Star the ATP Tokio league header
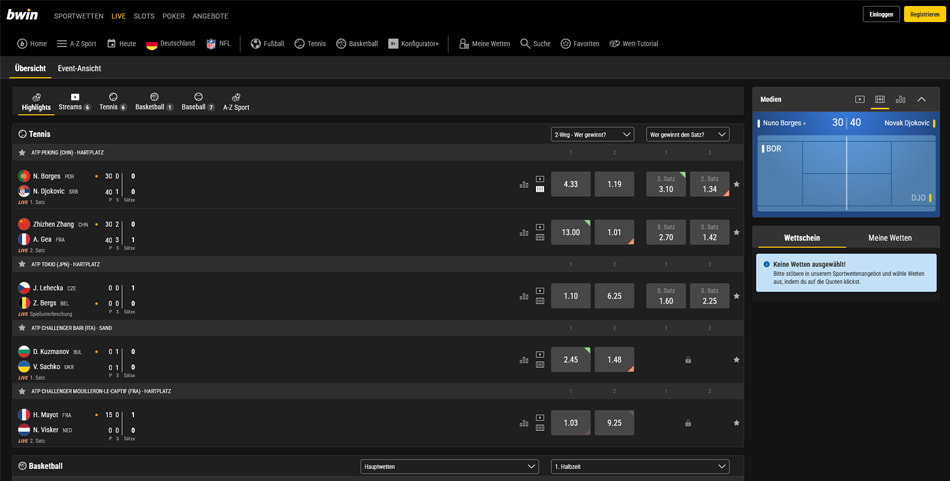Image resolution: width=950 pixels, height=481 pixels. tap(22, 264)
